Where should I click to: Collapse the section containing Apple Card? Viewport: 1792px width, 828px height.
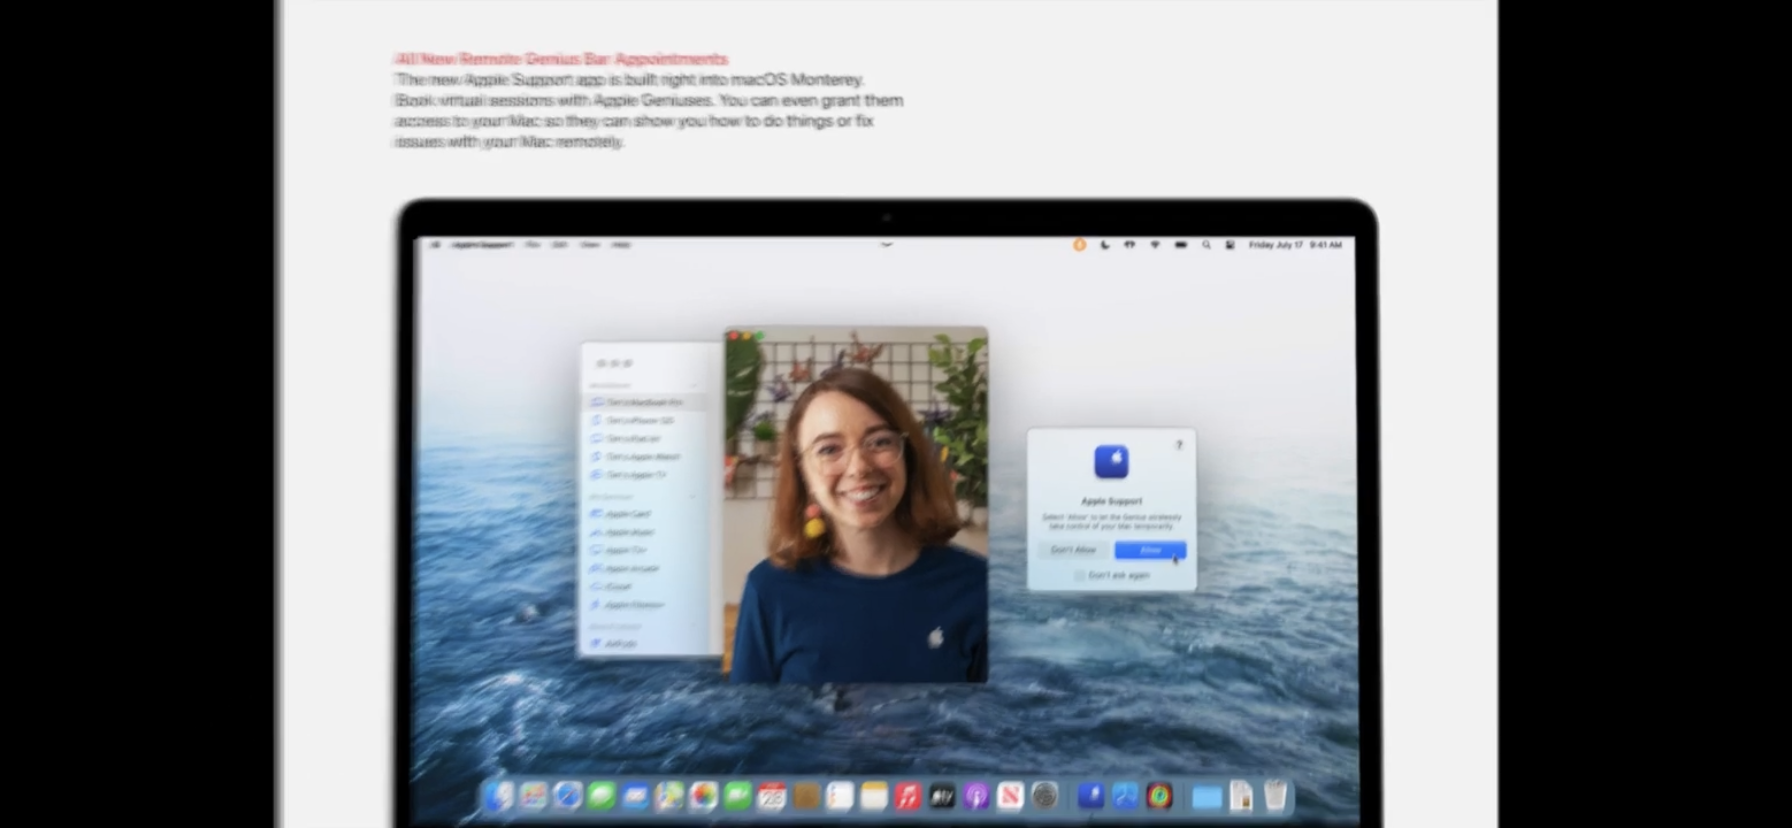692,497
